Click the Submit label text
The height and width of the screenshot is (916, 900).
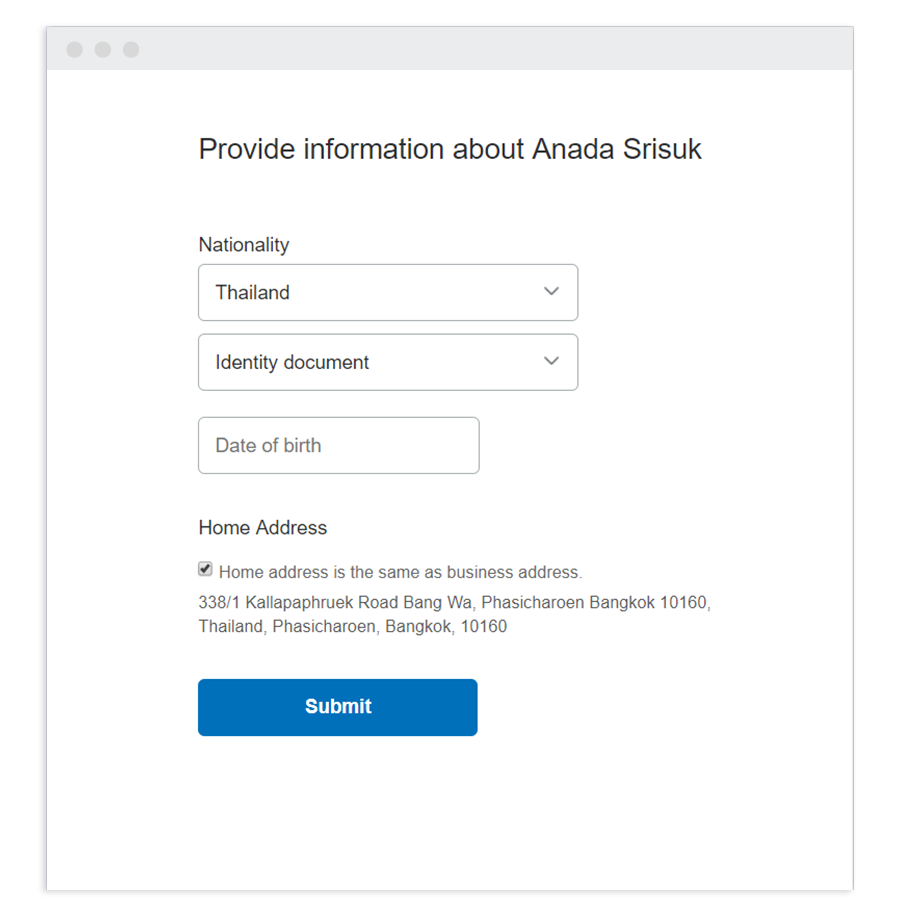338,707
